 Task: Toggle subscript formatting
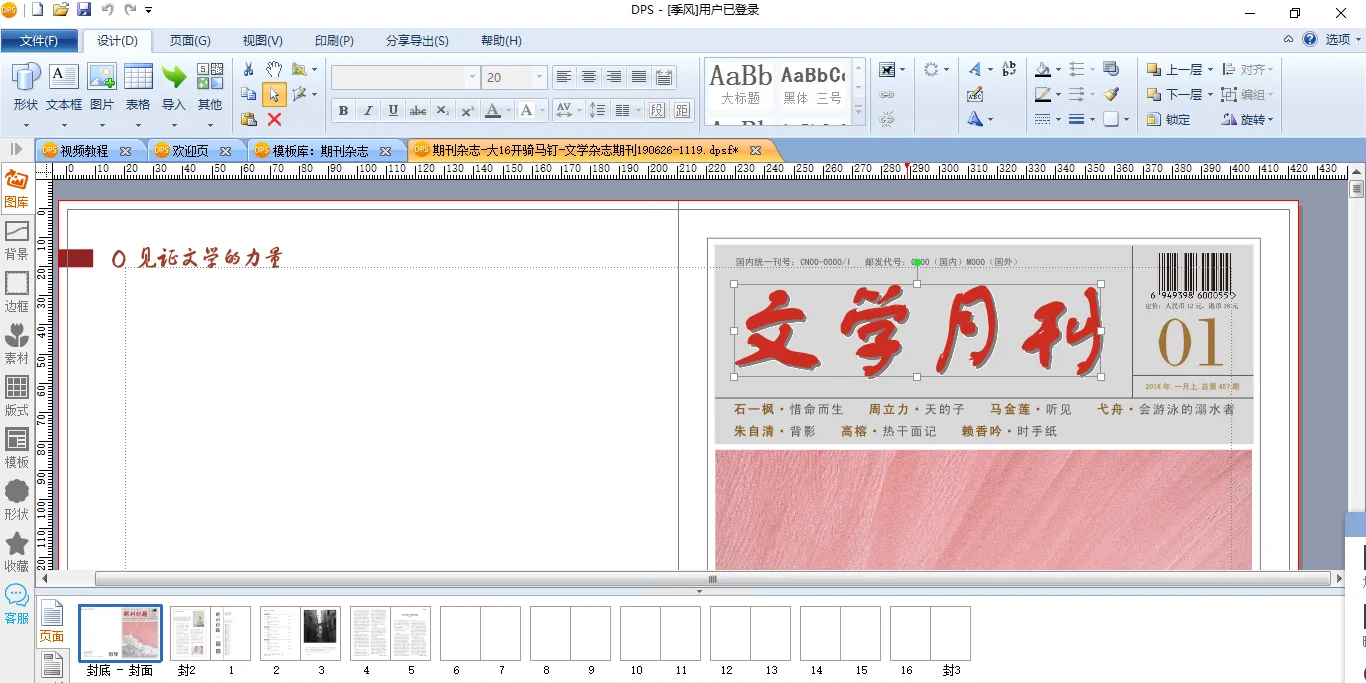click(443, 110)
